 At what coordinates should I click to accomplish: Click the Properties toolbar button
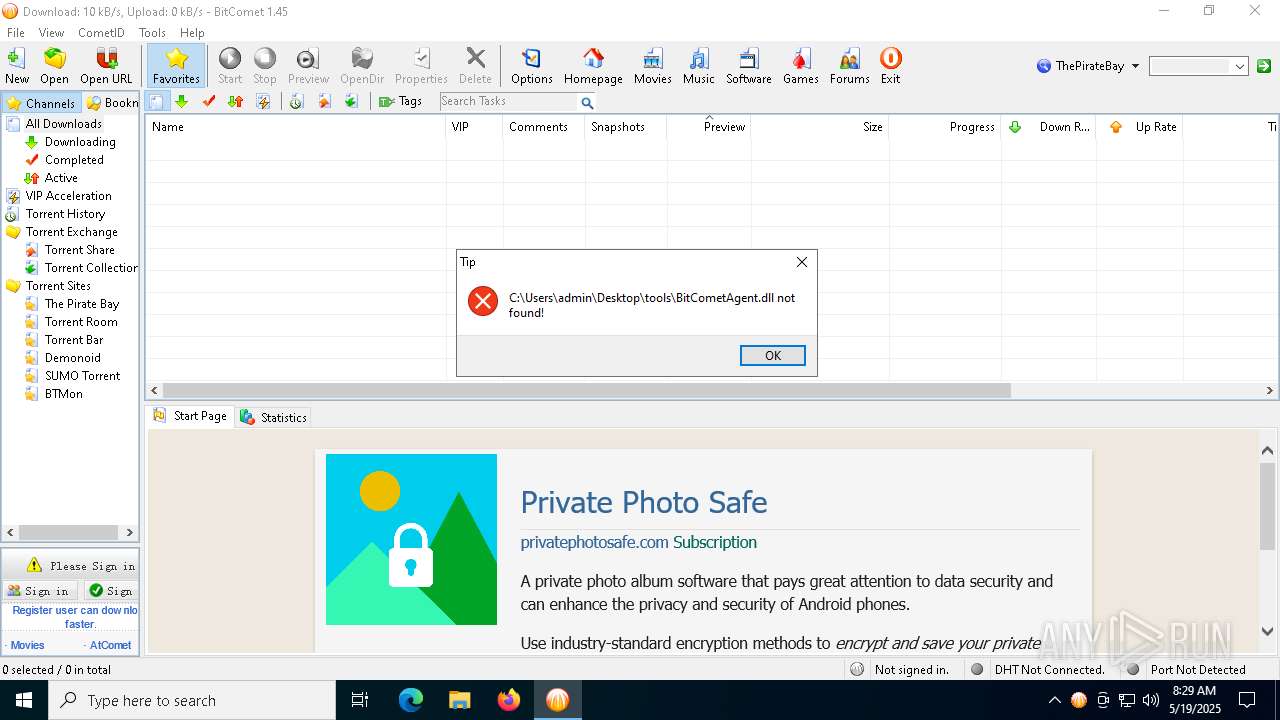[421, 66]
